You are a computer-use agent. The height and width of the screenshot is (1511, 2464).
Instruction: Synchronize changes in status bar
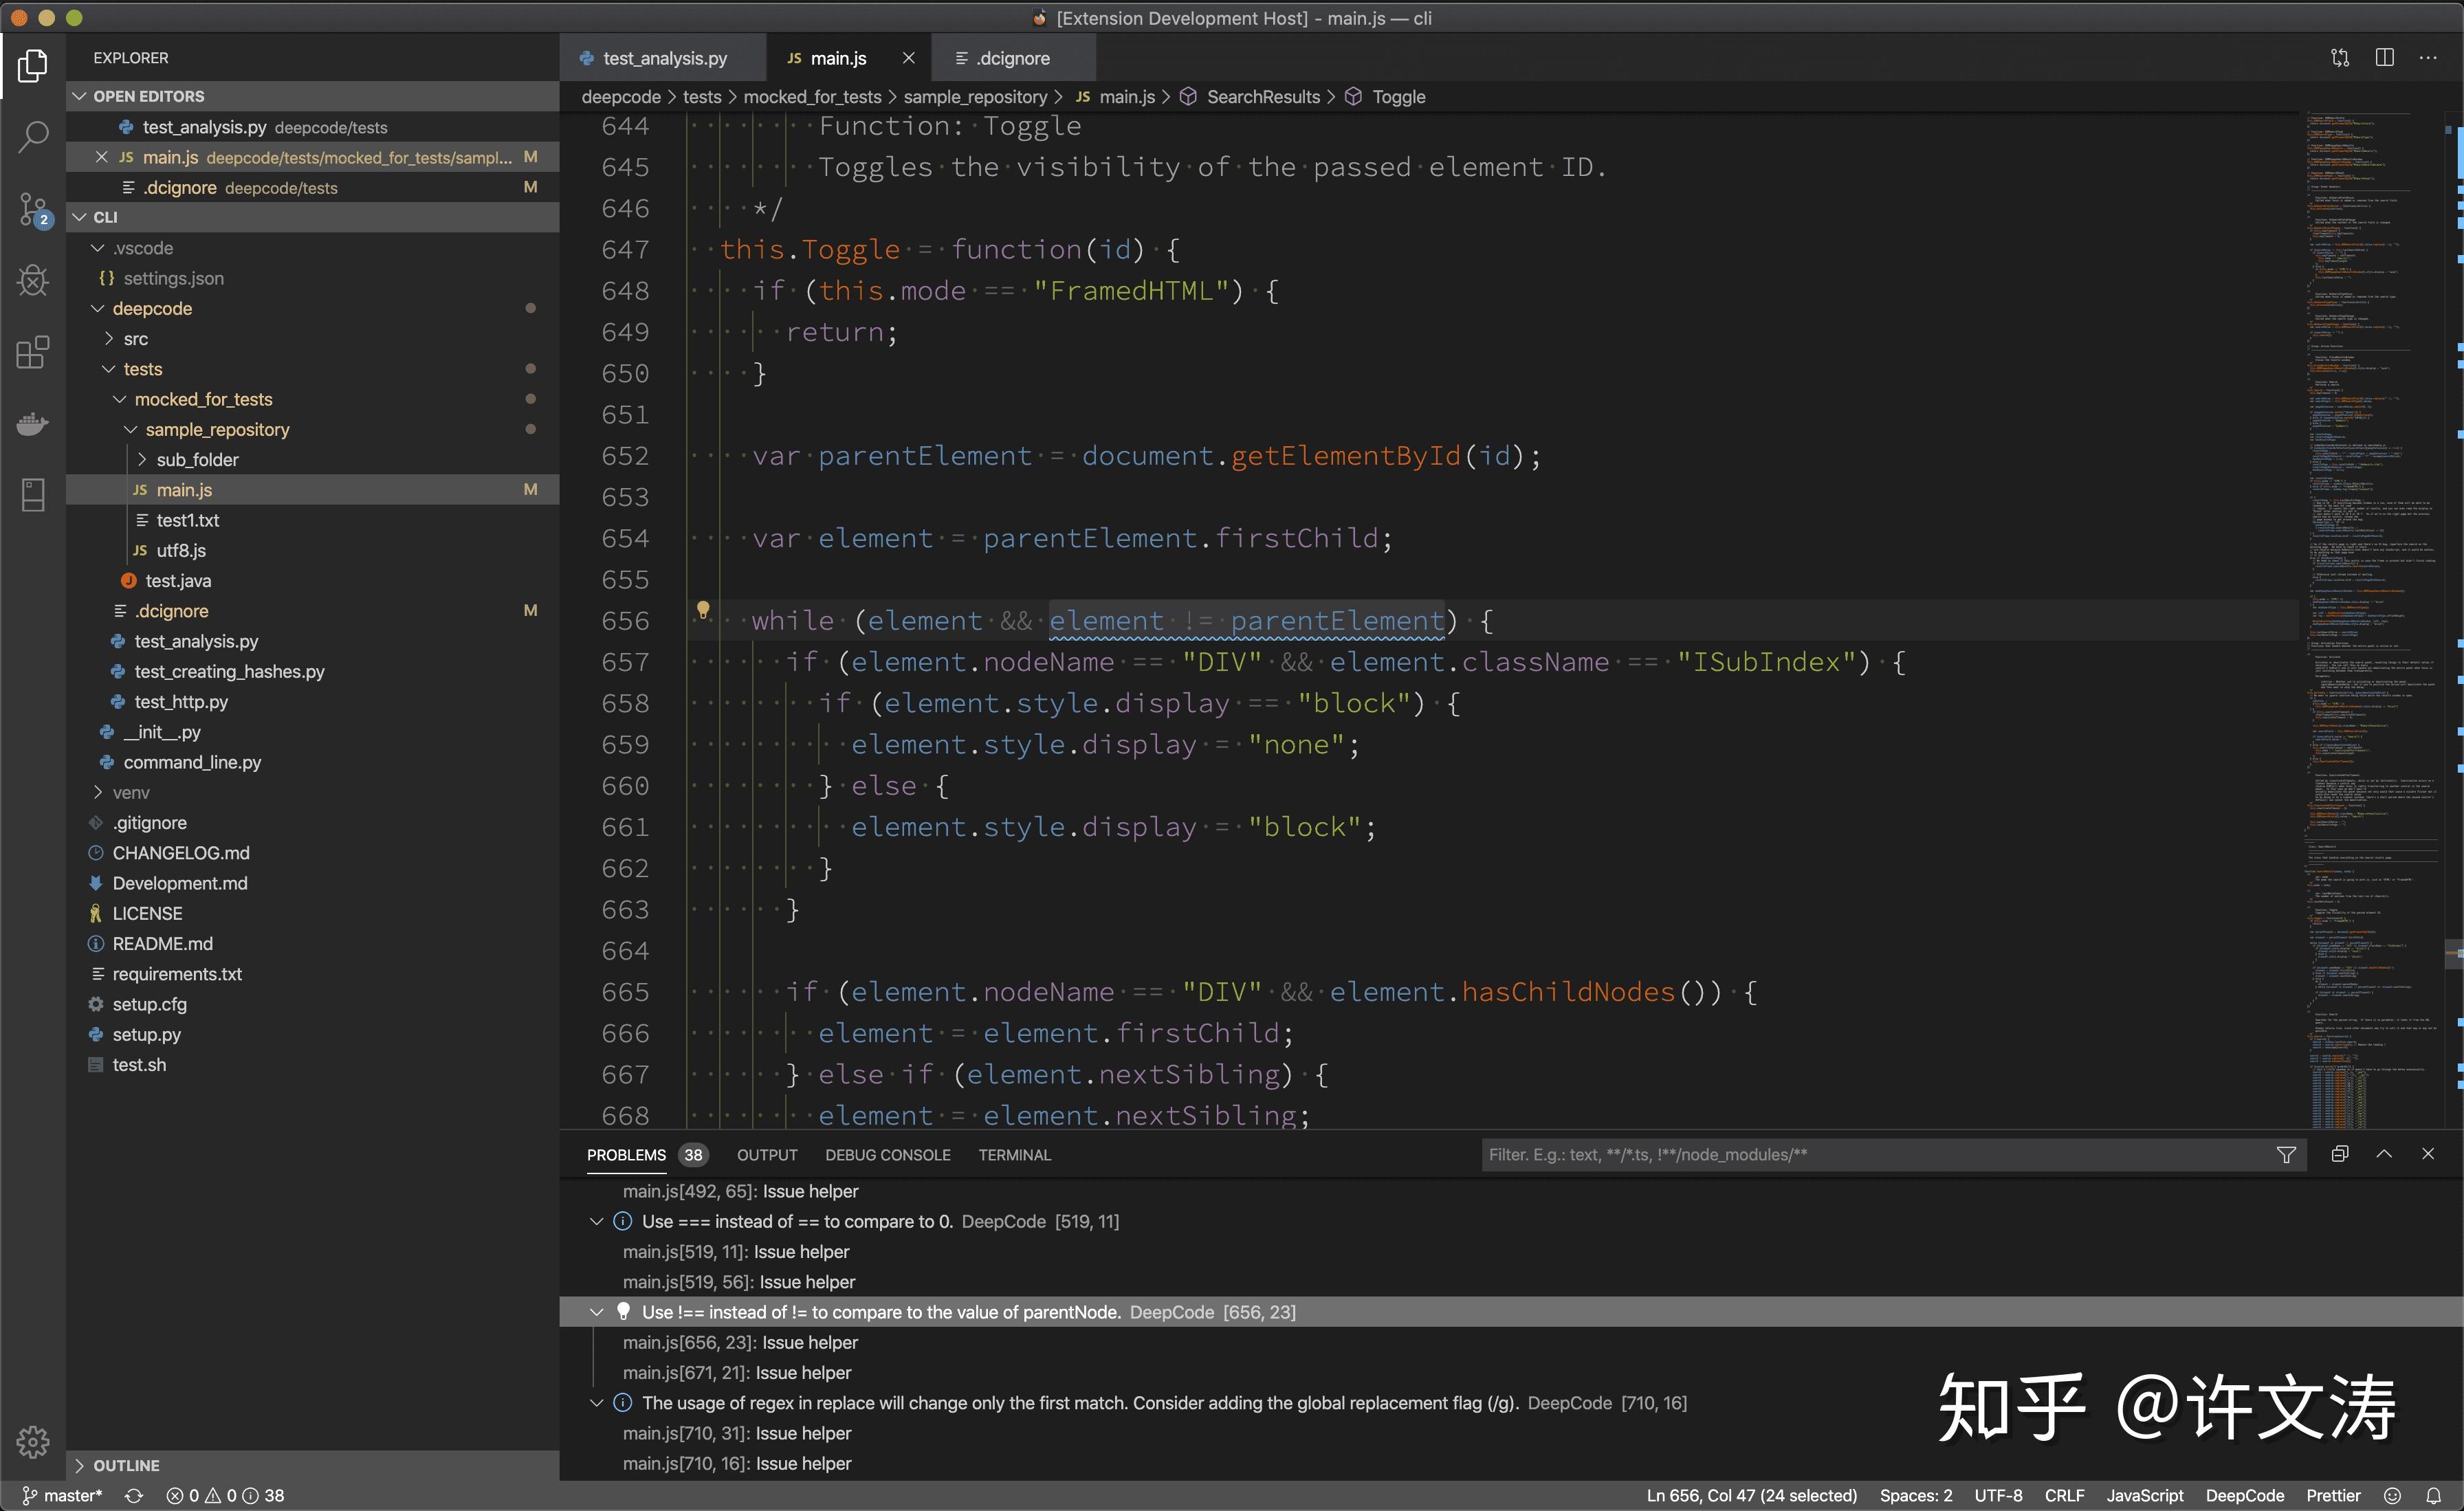point(134,1496)
